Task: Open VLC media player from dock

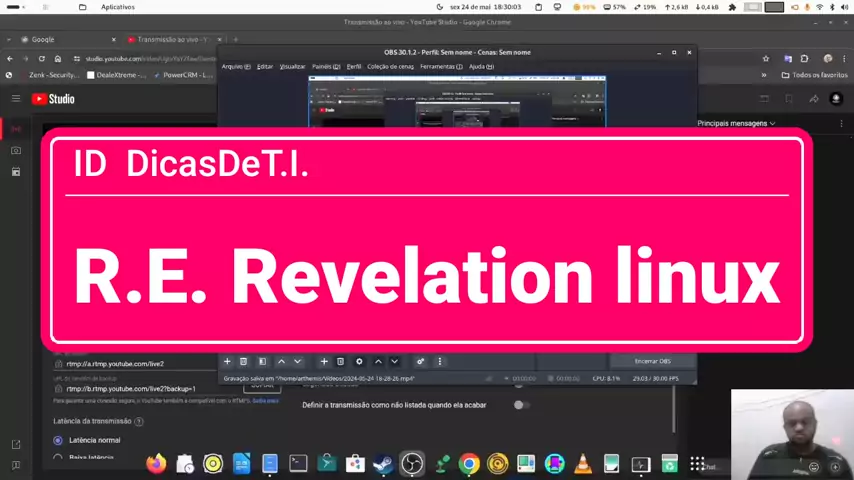Action: pos(583,463)
